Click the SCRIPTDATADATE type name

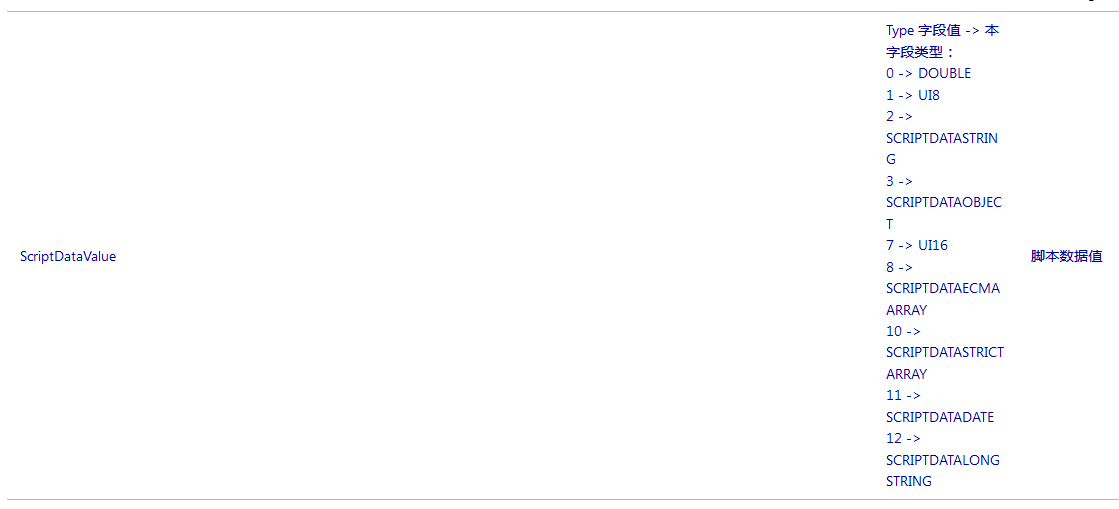click(x=940, y=417)
